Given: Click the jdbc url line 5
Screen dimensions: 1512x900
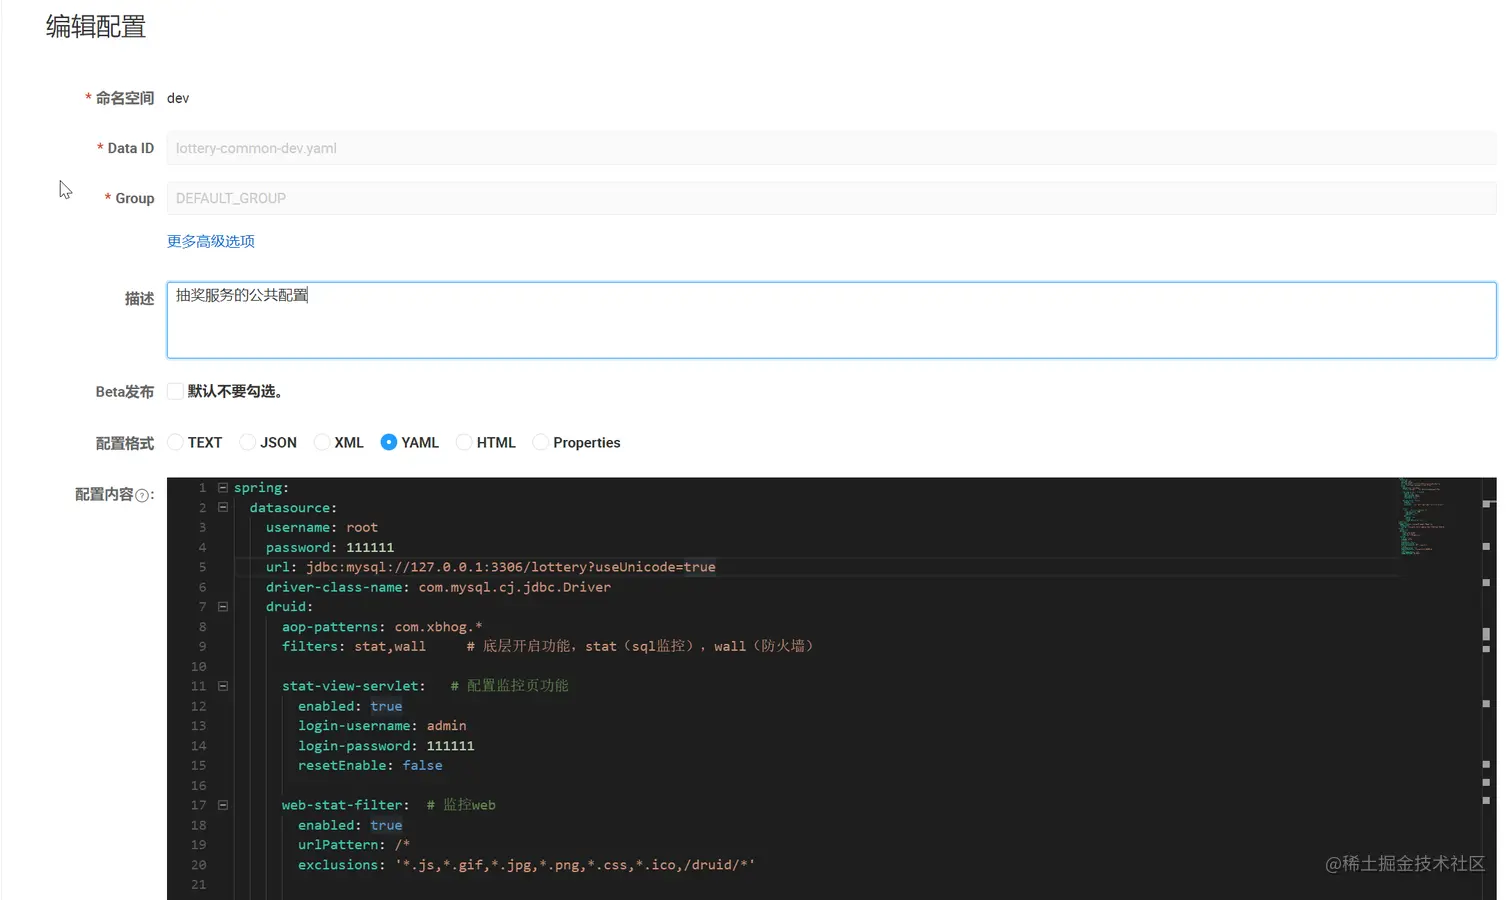Looking at the screenshot, I should tap(491, 567).
